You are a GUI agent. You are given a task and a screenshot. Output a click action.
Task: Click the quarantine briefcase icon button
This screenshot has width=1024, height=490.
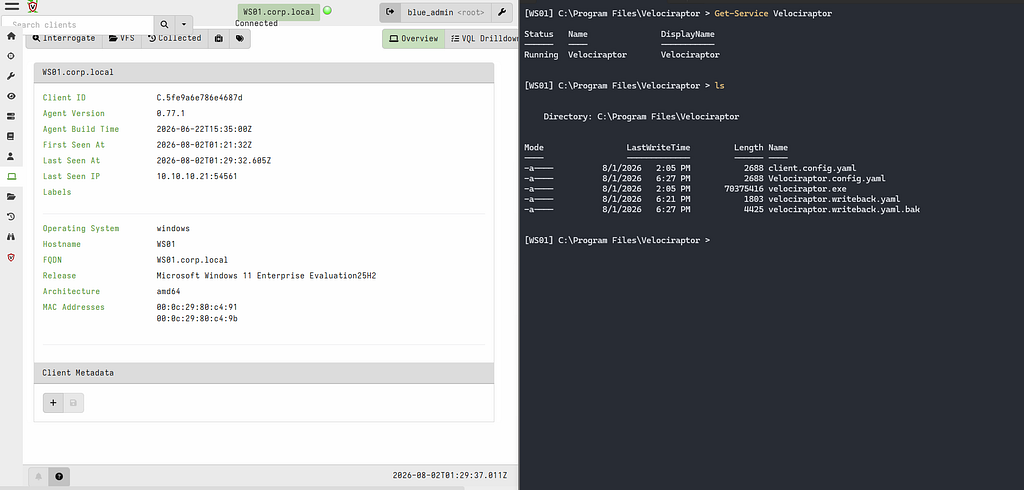219,39
